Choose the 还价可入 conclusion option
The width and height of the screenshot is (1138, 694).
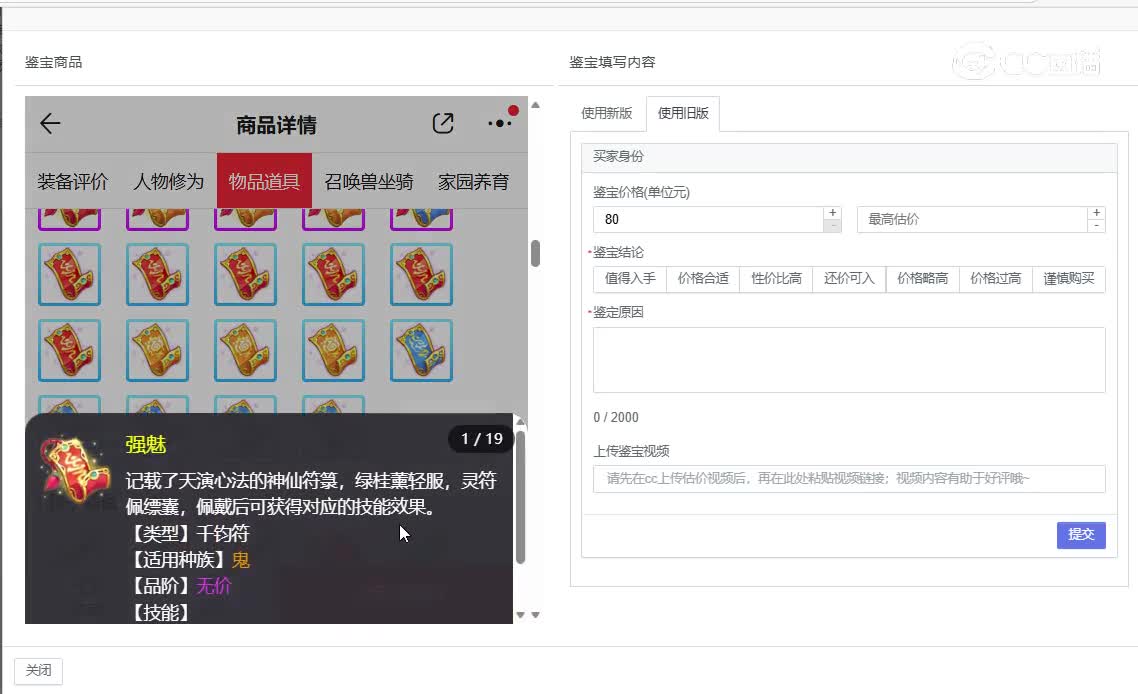pyautogui.click(x=849, y=279)
